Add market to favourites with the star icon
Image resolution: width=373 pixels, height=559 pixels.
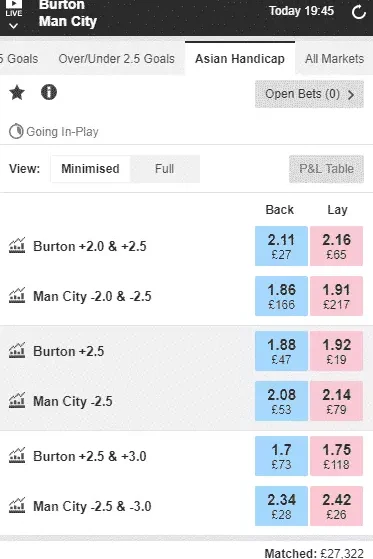[17, 92]
